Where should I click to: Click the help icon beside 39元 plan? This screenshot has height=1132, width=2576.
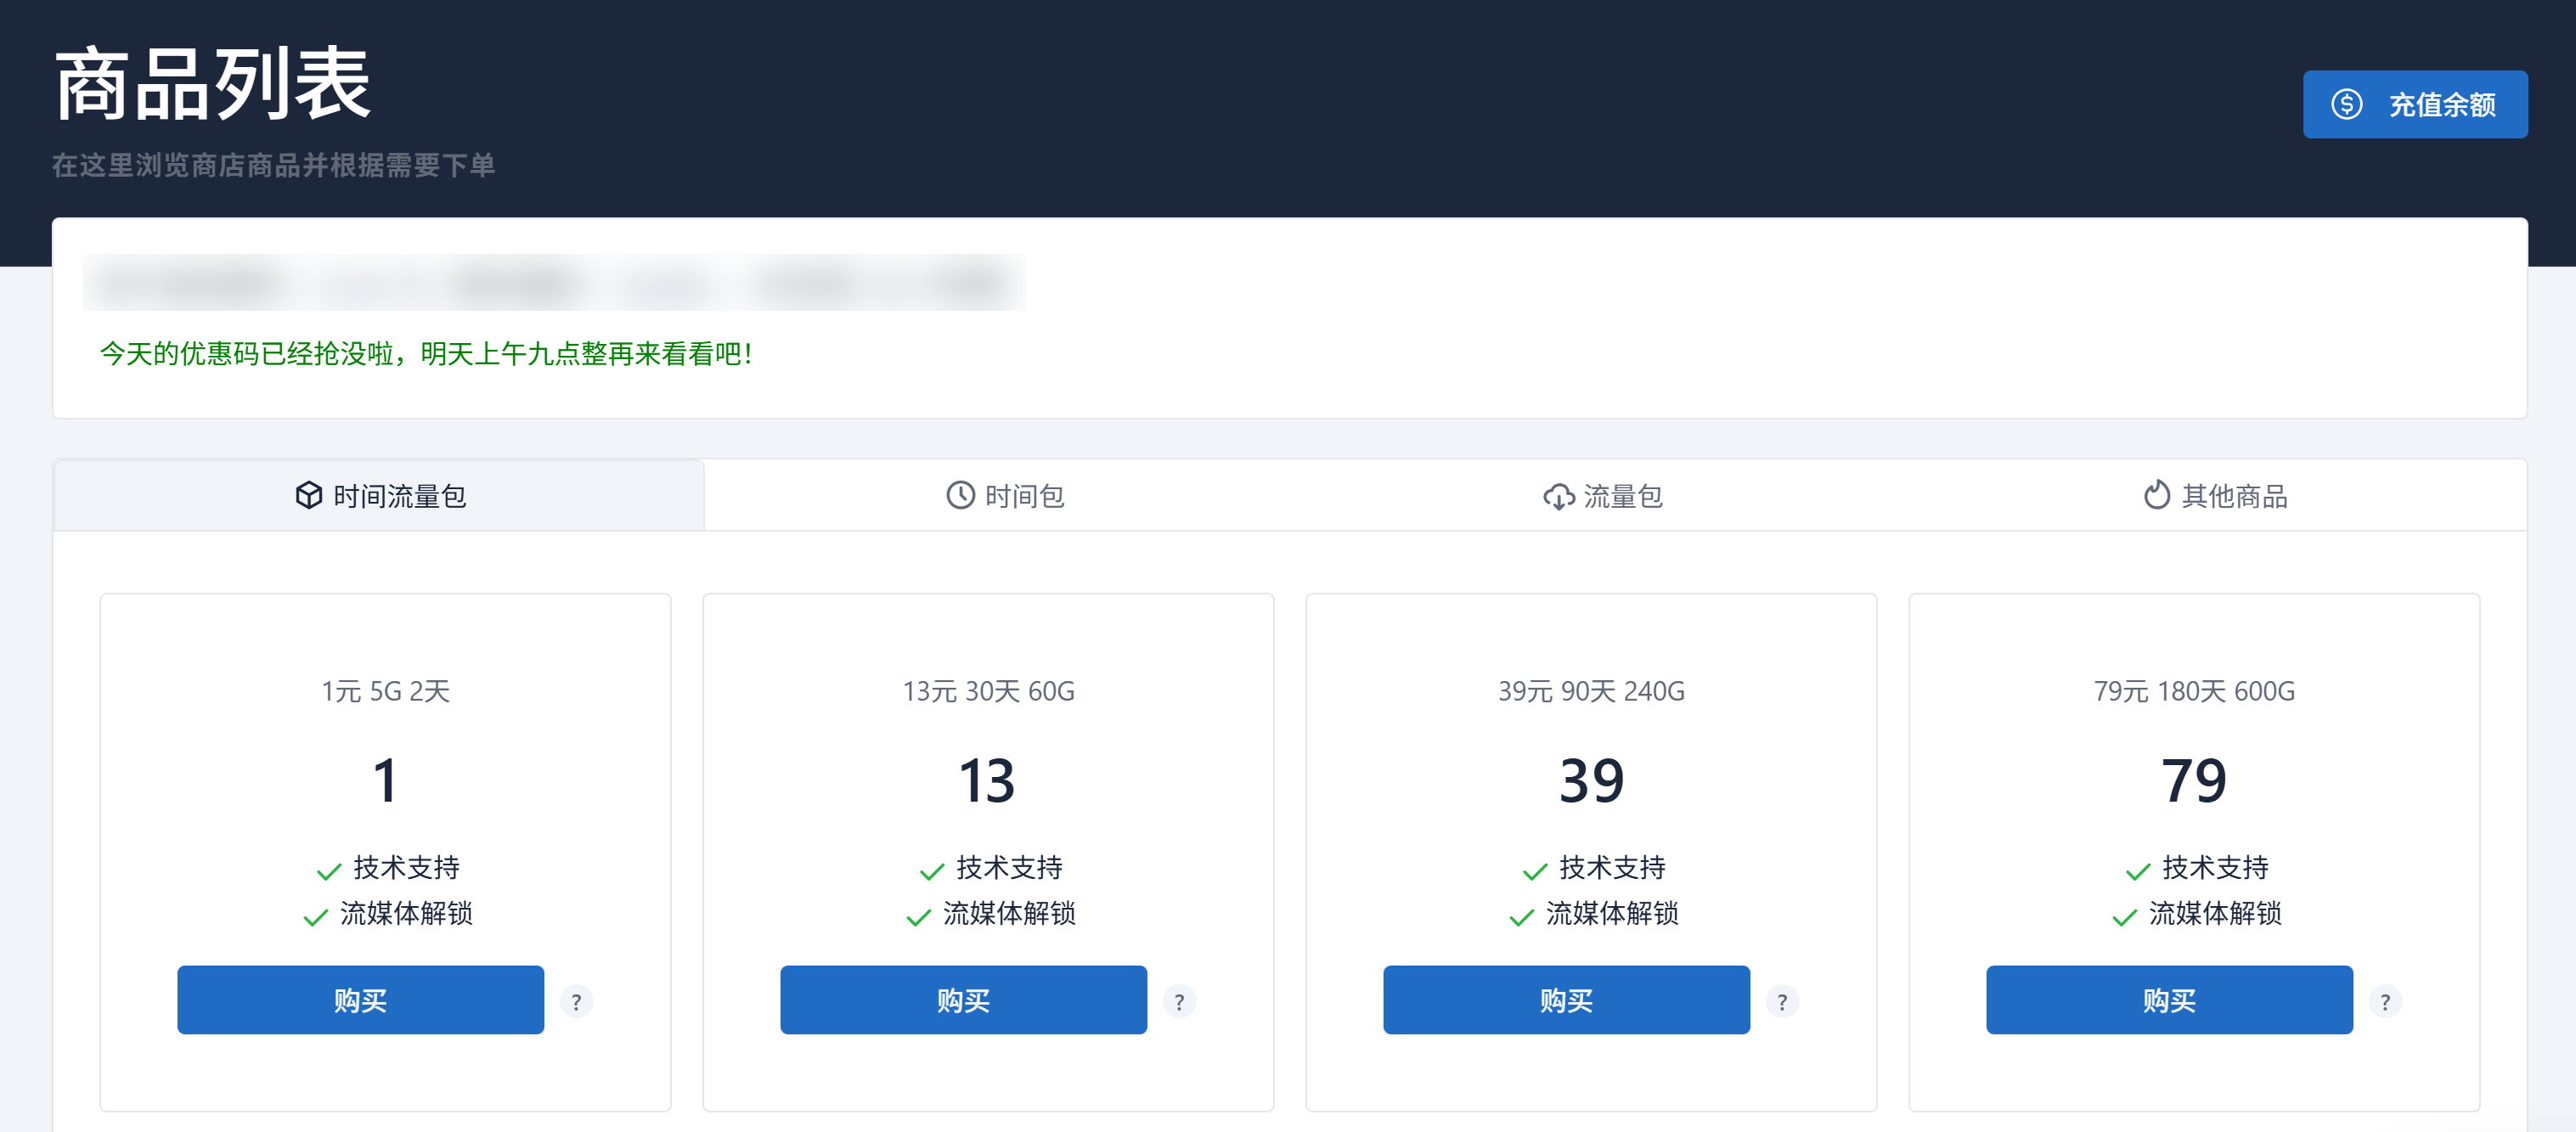click(1782, 1001)
